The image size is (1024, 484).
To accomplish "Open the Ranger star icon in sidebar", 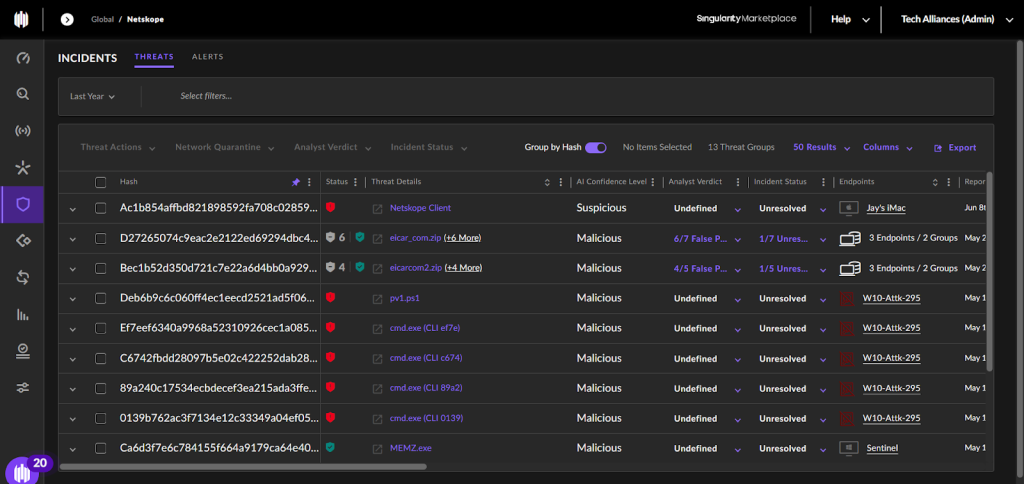I will pos(23,169).
